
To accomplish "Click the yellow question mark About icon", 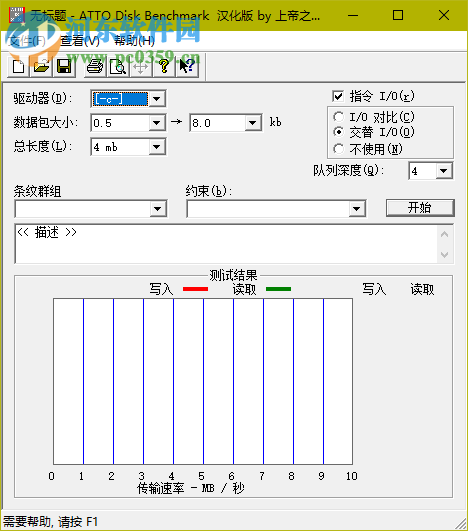I will (x=164, y=66).
